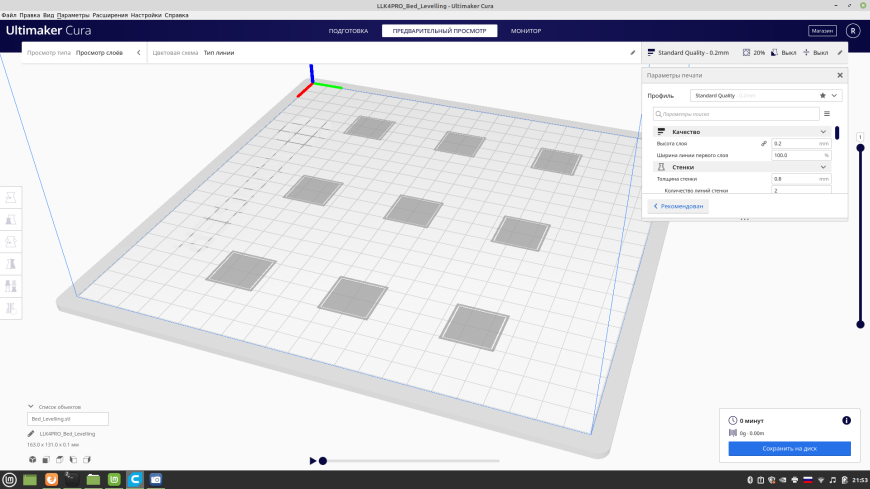The height and width of the screenshot is (489, 870).
Task: Click the pencil icon beside LLK4PRO_Bed_Levelling
Action: (31, 433)
